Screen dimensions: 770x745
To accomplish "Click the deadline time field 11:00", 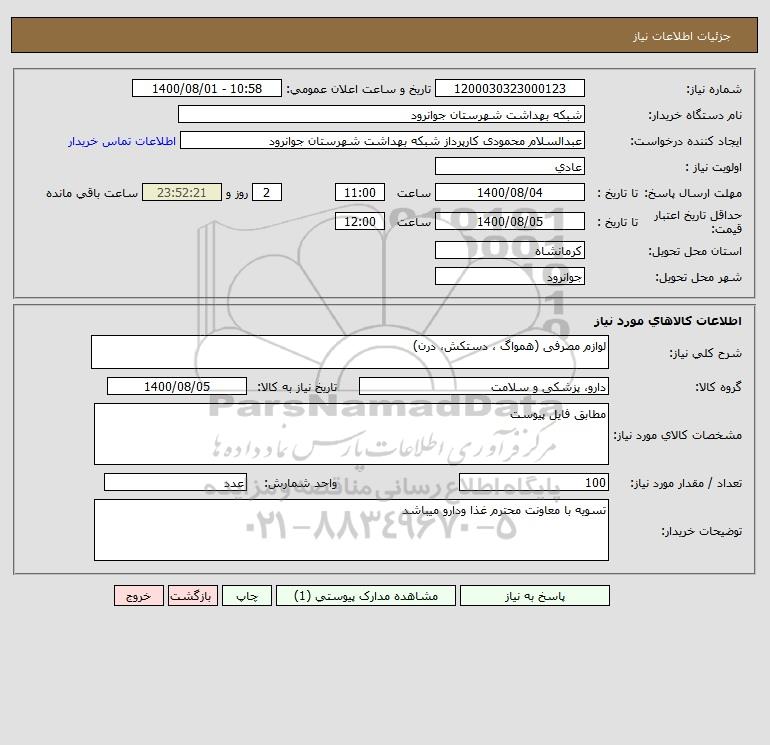I will (x=359, y=193).
